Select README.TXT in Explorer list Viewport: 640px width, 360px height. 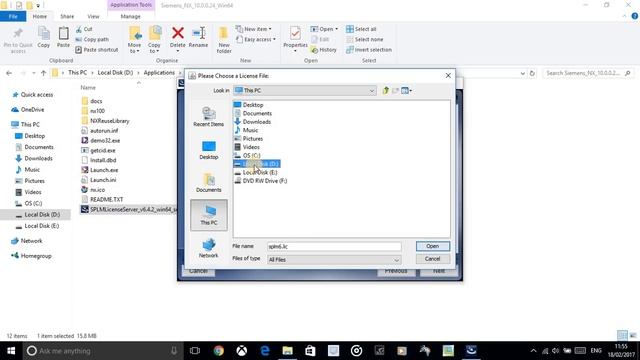[102, 199]
